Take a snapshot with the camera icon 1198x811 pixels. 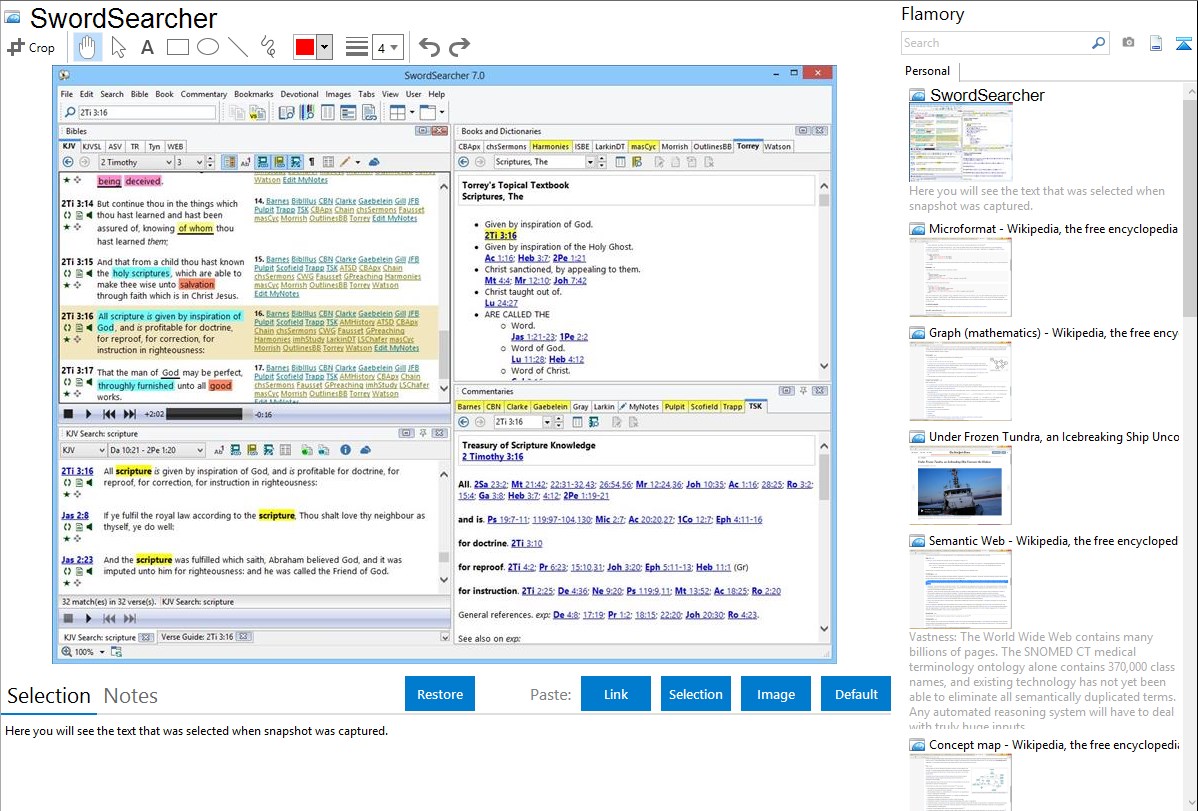coord(1128,43)
